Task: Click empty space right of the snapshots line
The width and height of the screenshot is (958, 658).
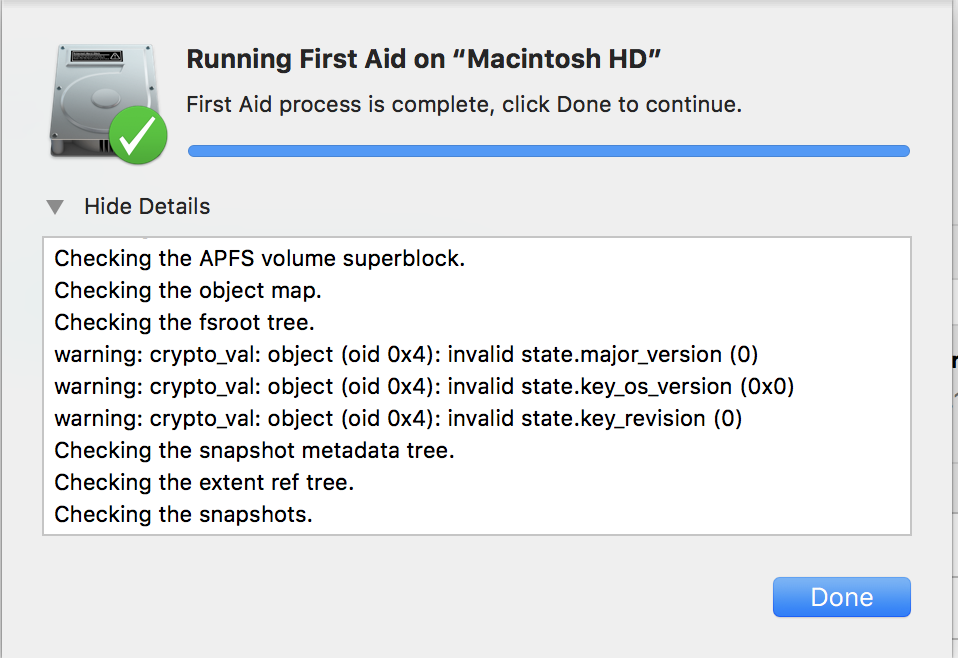Action: click(x=600, y=515)
